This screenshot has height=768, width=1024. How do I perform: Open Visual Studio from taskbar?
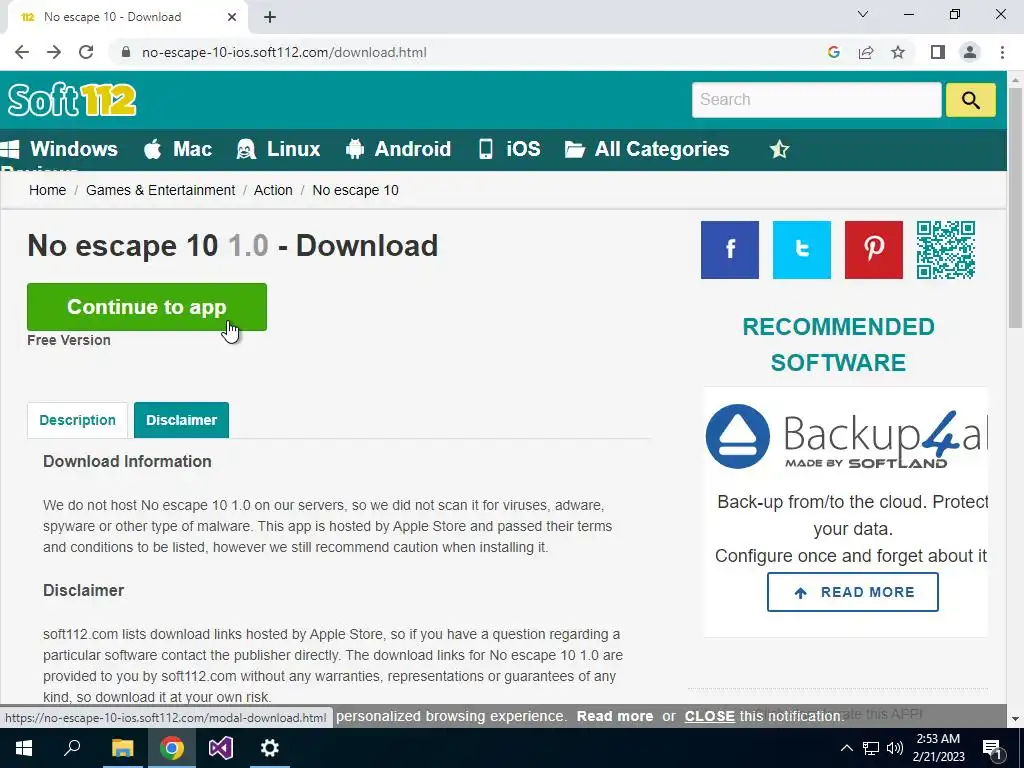pos(221,748)
